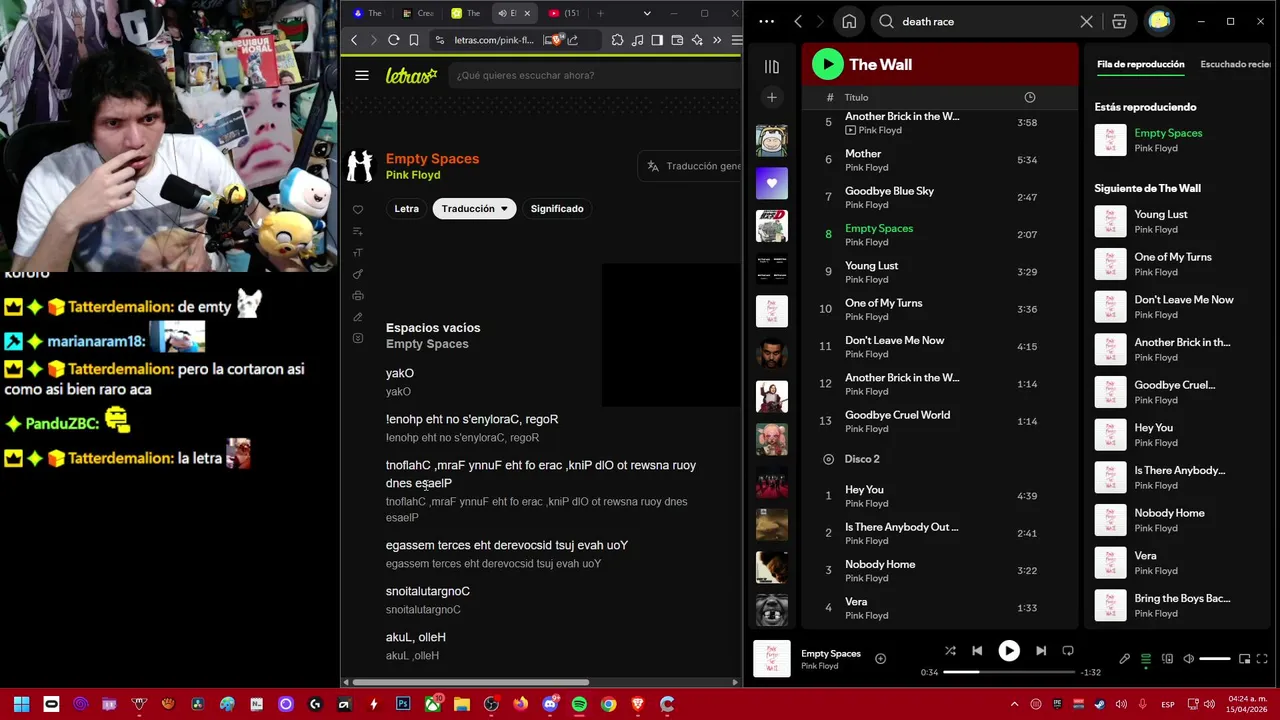The height and width of the screenshot is (720, 1280).
Task: Click the song progress bar
Action: [x=1009, y=672]
